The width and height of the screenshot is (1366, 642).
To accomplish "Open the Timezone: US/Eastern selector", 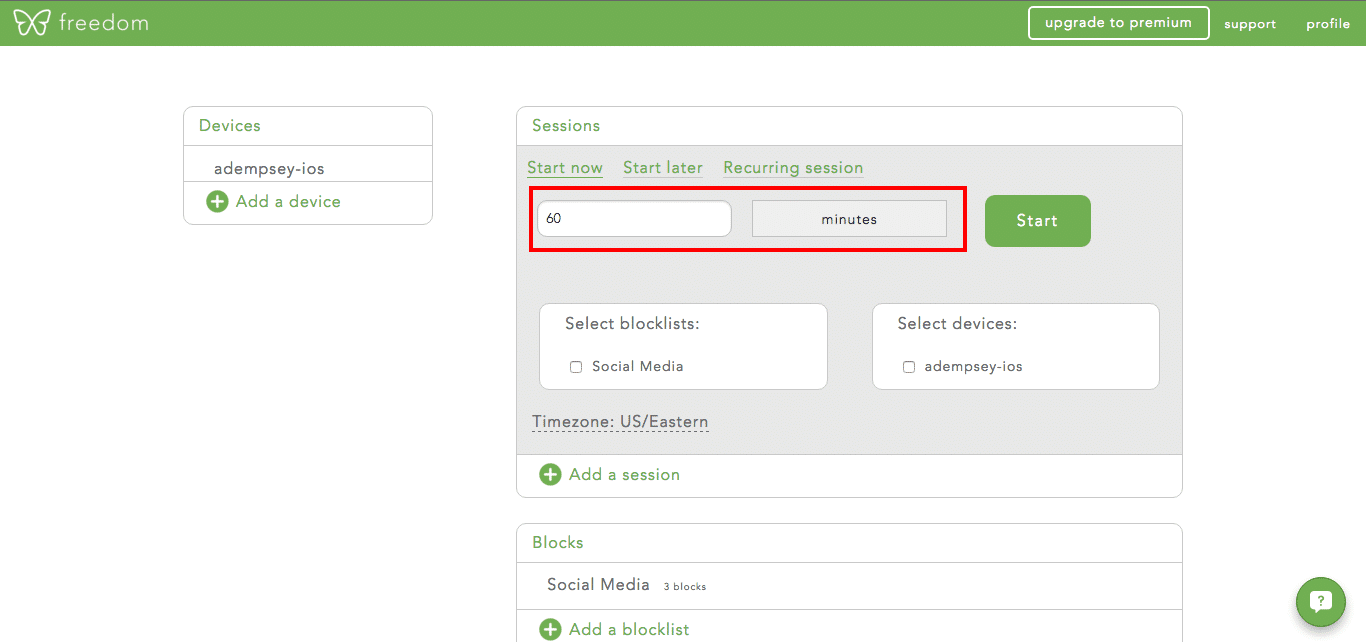I will 620,422.
